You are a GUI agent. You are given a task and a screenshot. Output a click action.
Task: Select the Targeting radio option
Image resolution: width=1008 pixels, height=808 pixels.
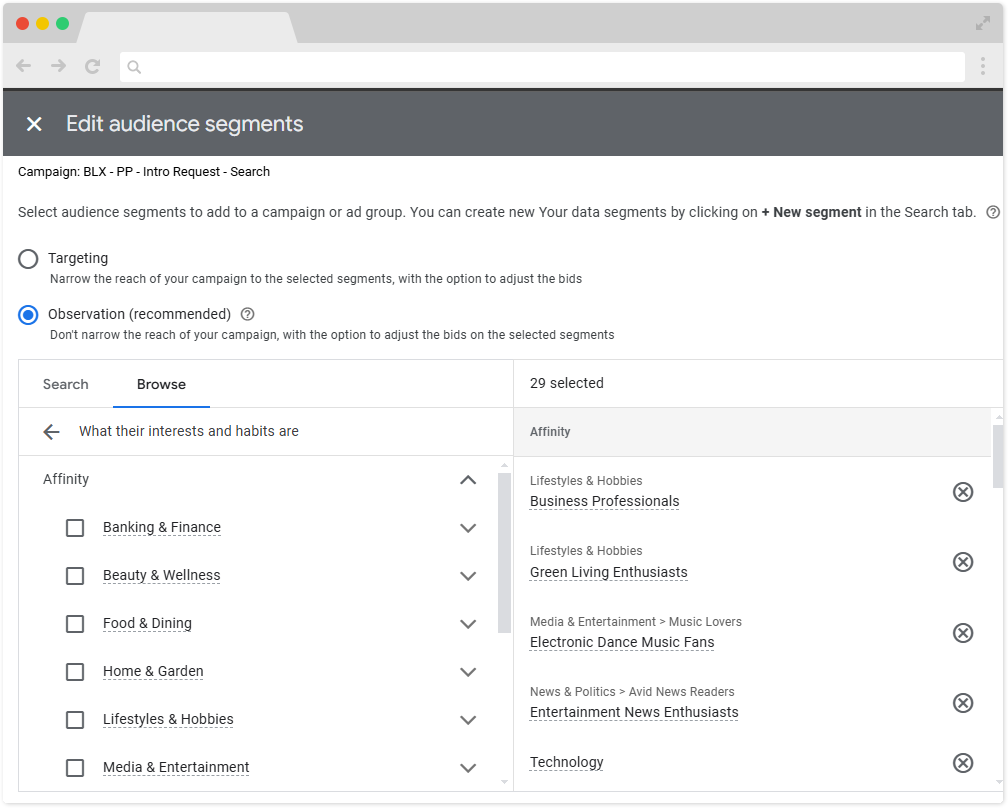[x=28, y=259]
